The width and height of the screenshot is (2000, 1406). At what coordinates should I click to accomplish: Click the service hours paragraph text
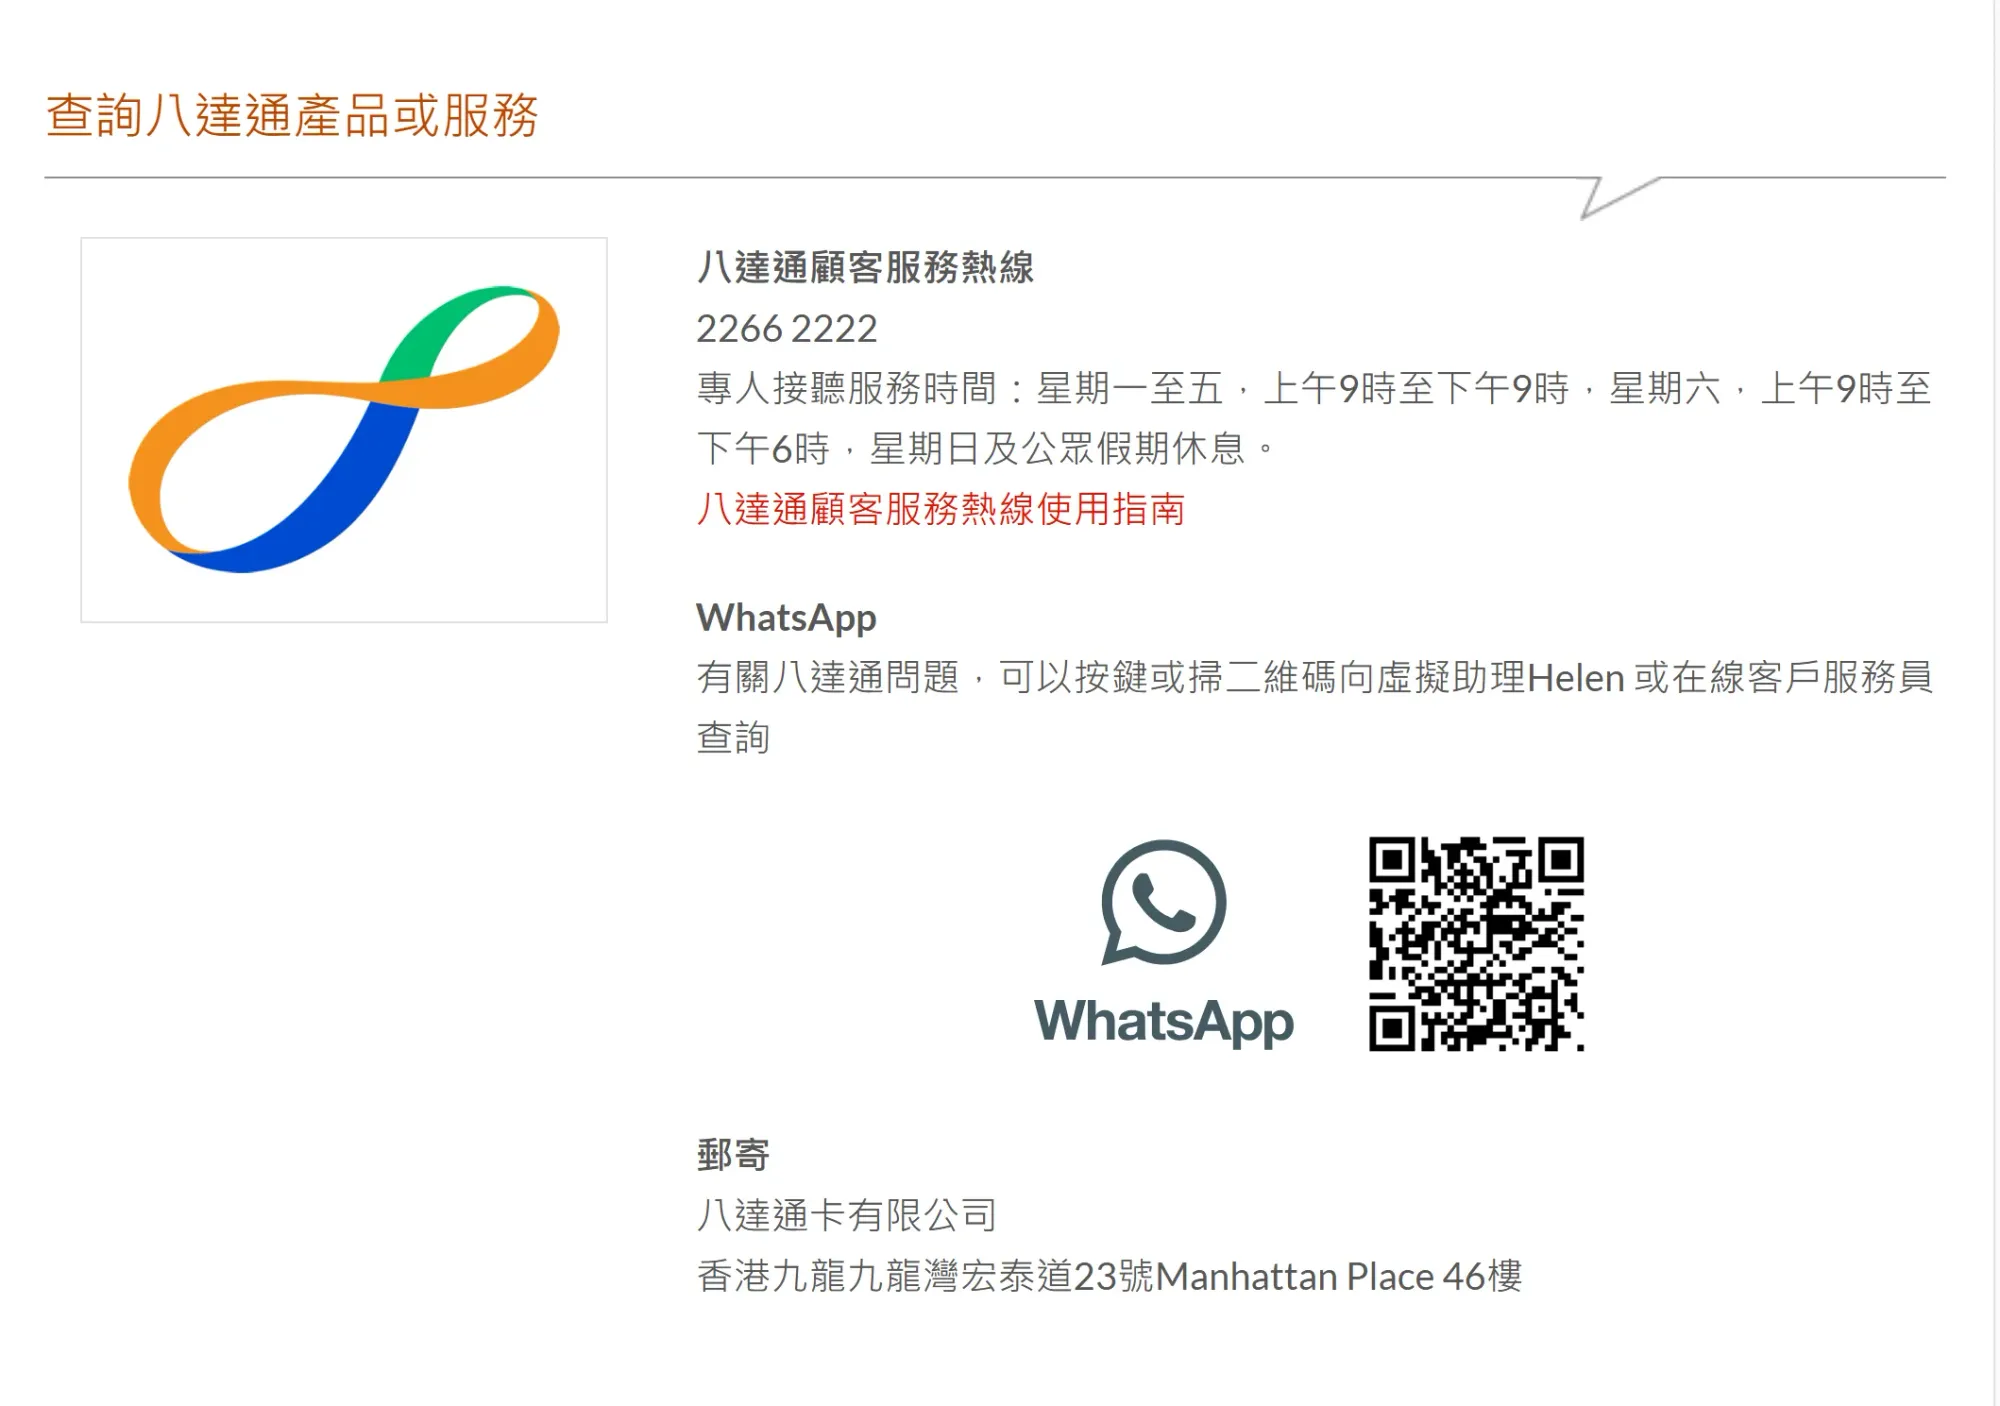(1314, 418)
